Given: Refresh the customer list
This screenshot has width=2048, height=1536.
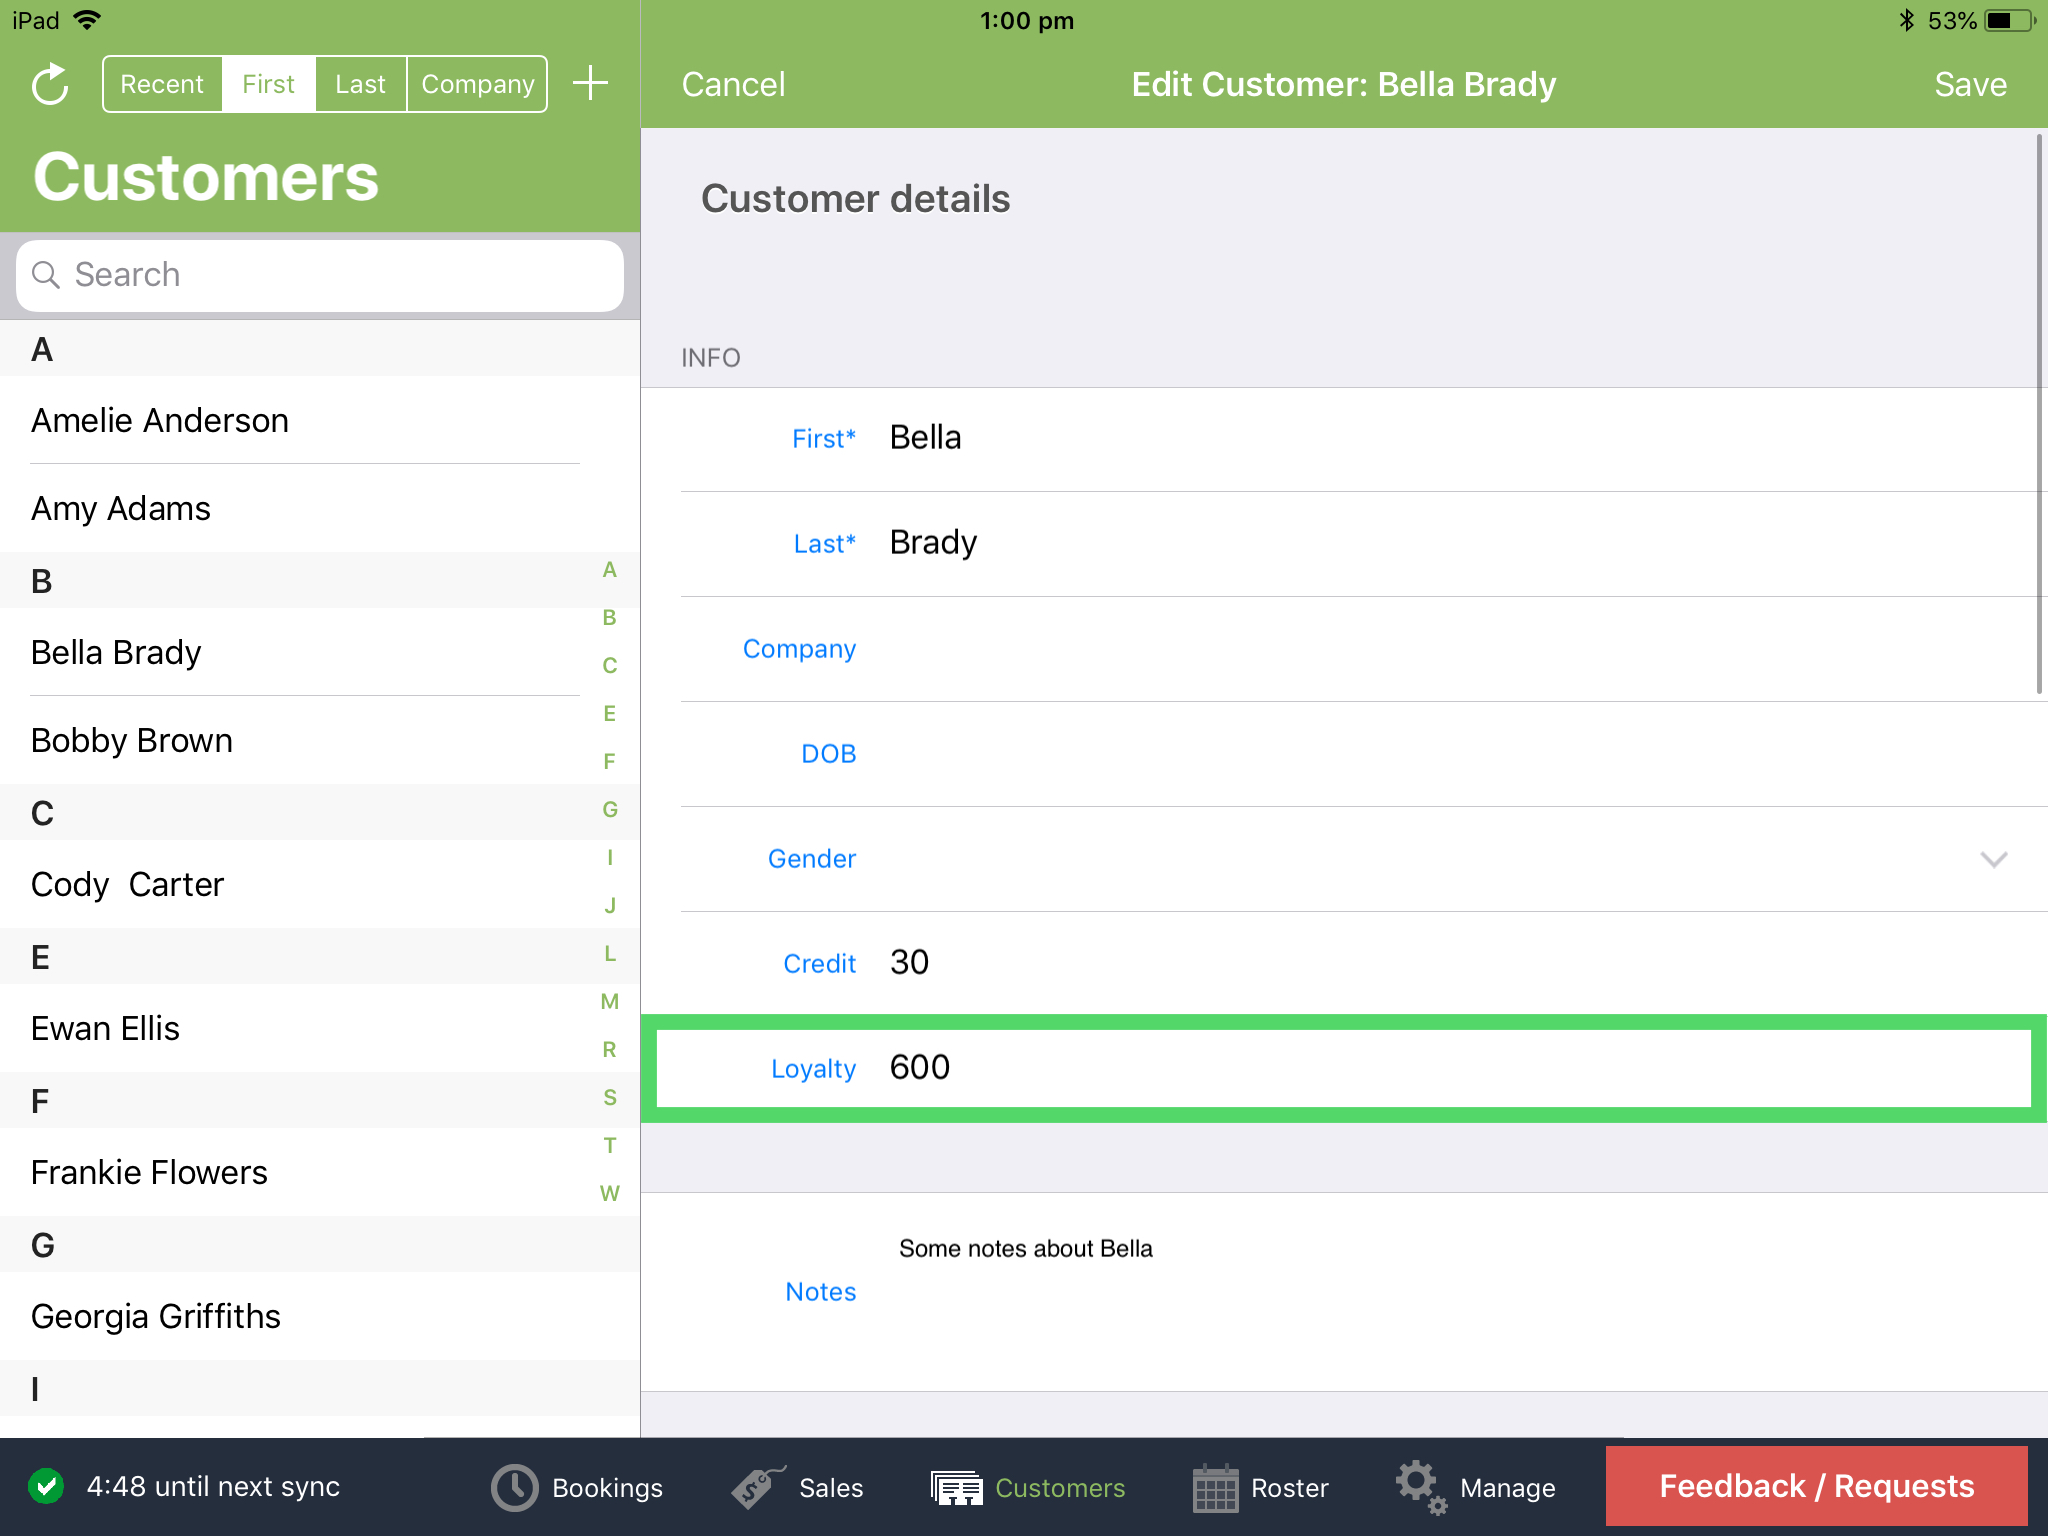Looking at the screenshot, I should pos(49,84).
